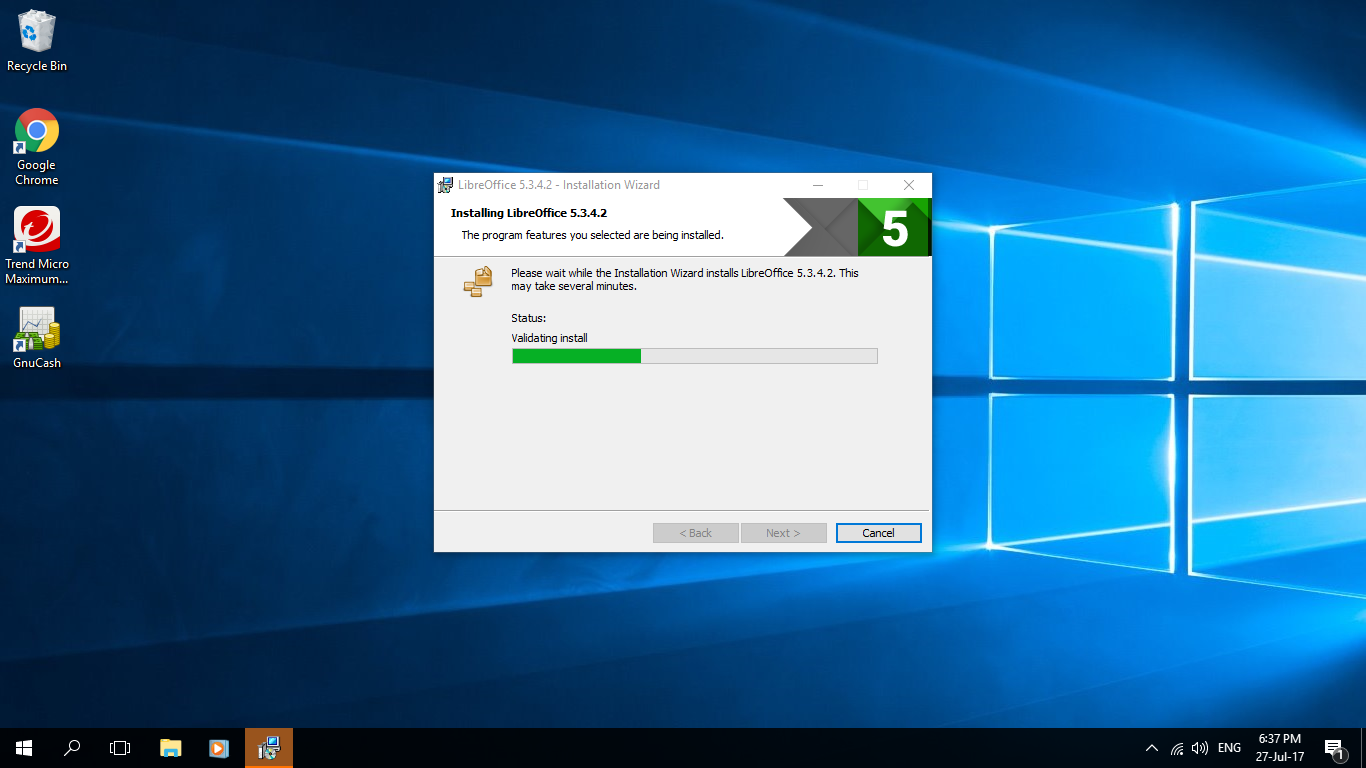Click the greyed-out Next button
This screenshot has width=1366, height=768.
click(783, 533)
